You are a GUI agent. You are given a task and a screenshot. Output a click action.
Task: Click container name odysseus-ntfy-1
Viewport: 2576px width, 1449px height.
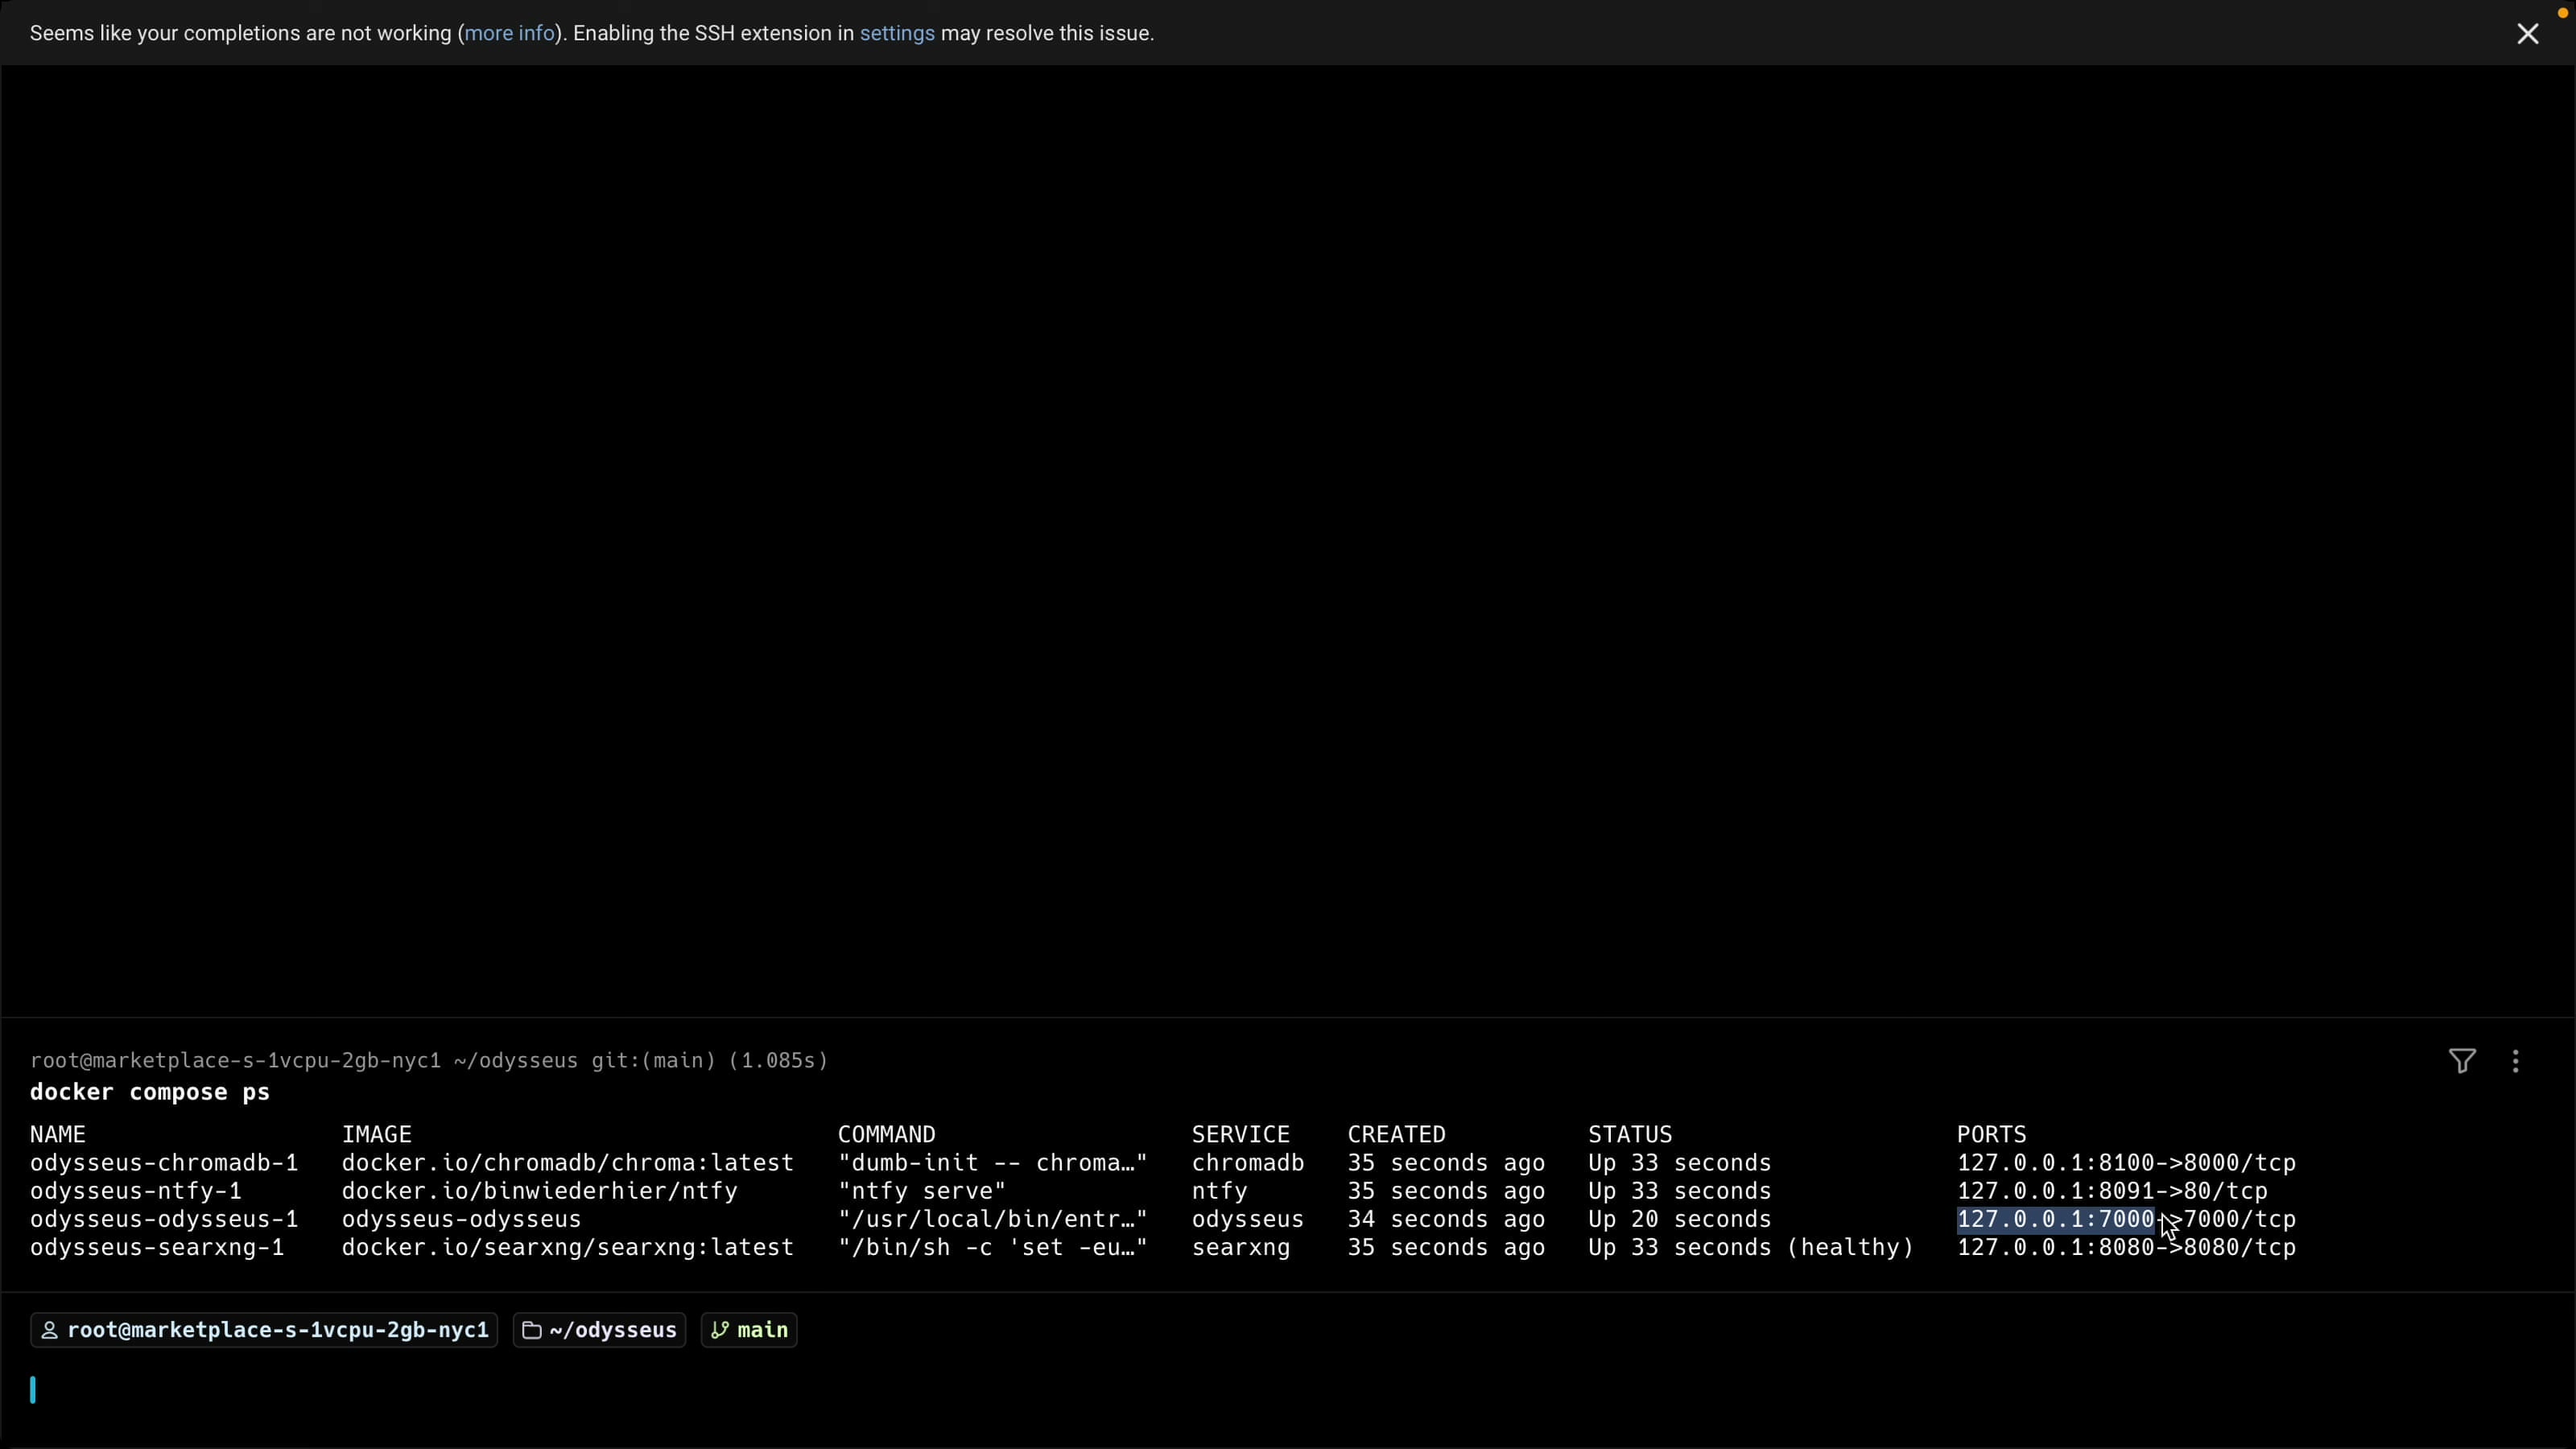136,1191
